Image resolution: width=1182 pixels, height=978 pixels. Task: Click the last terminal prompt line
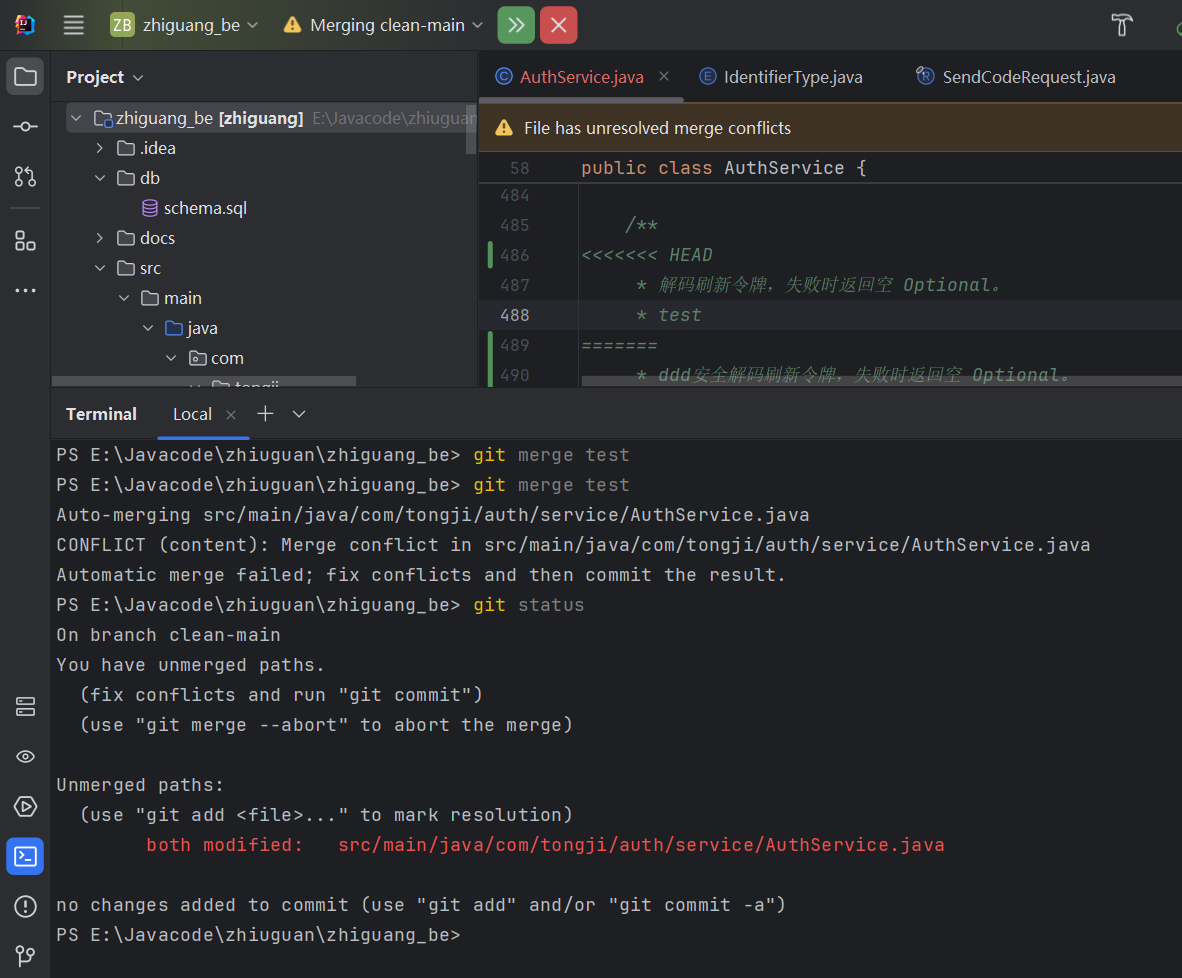point(258,935)
